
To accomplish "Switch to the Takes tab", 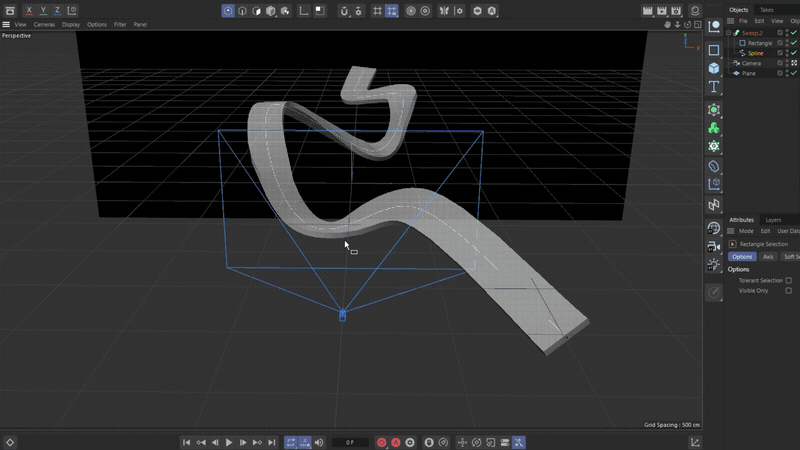I will tap(766, 10).
